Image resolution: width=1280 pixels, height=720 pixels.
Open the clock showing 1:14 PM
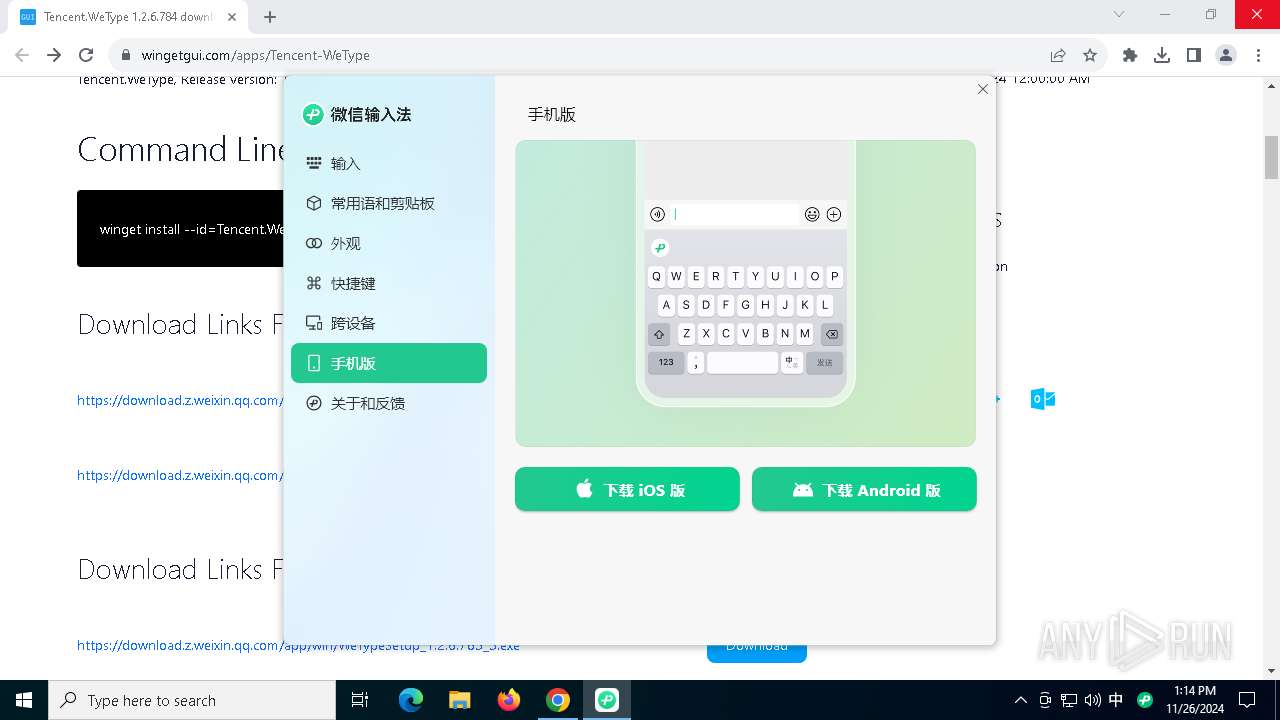pos(1195,700)
